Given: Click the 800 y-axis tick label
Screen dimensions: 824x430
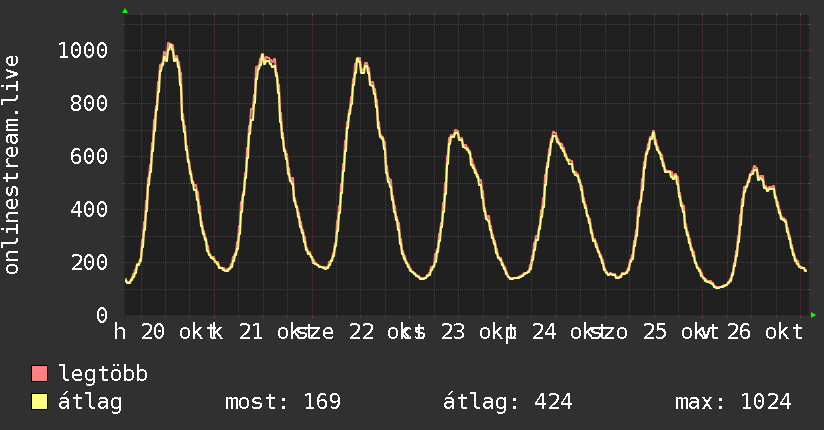Looking at the screenshot, I should pos(89,104).
